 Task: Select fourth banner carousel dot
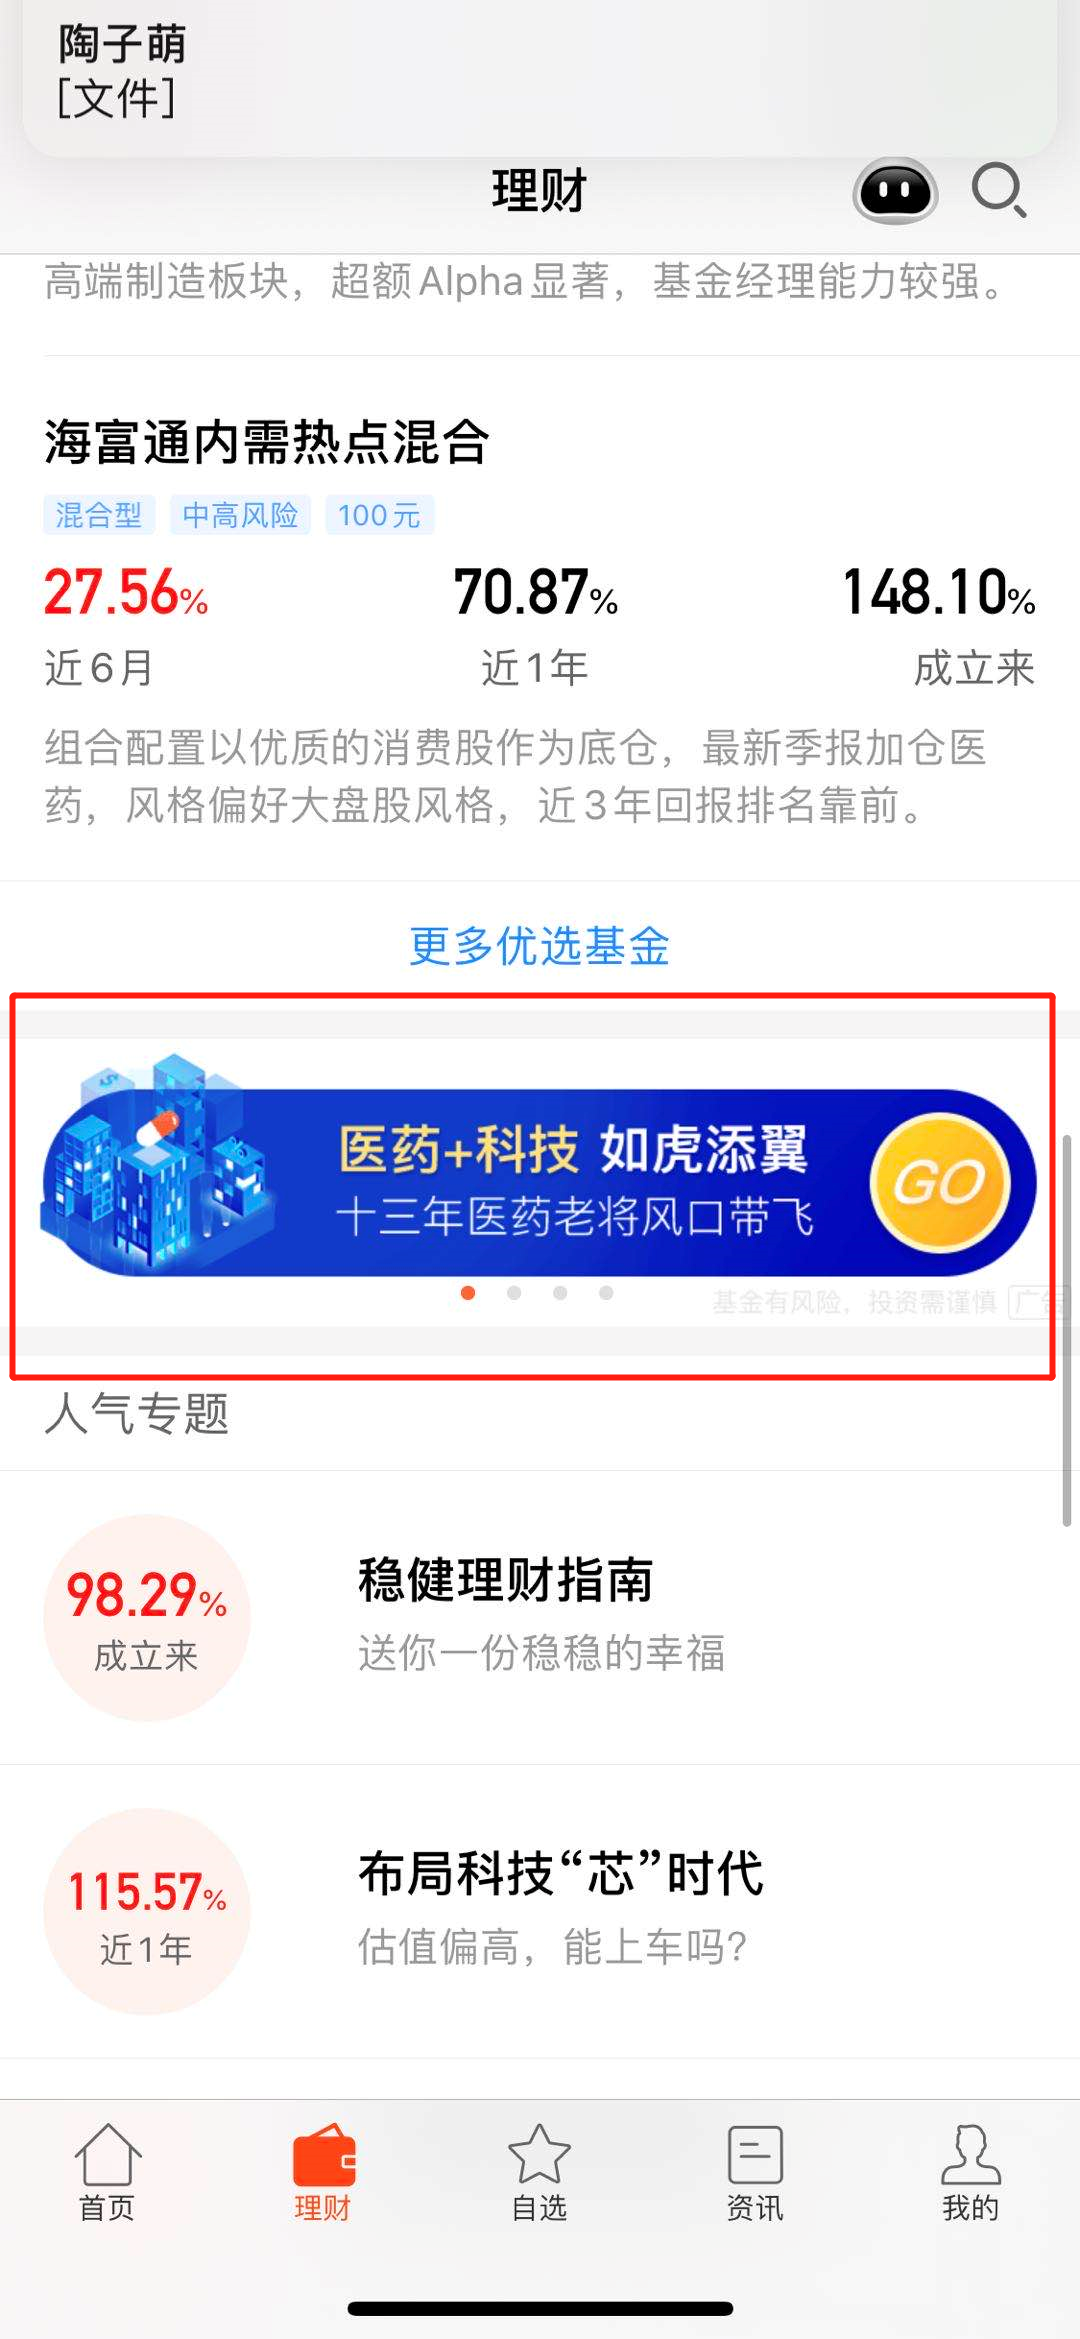[606, 1293]
